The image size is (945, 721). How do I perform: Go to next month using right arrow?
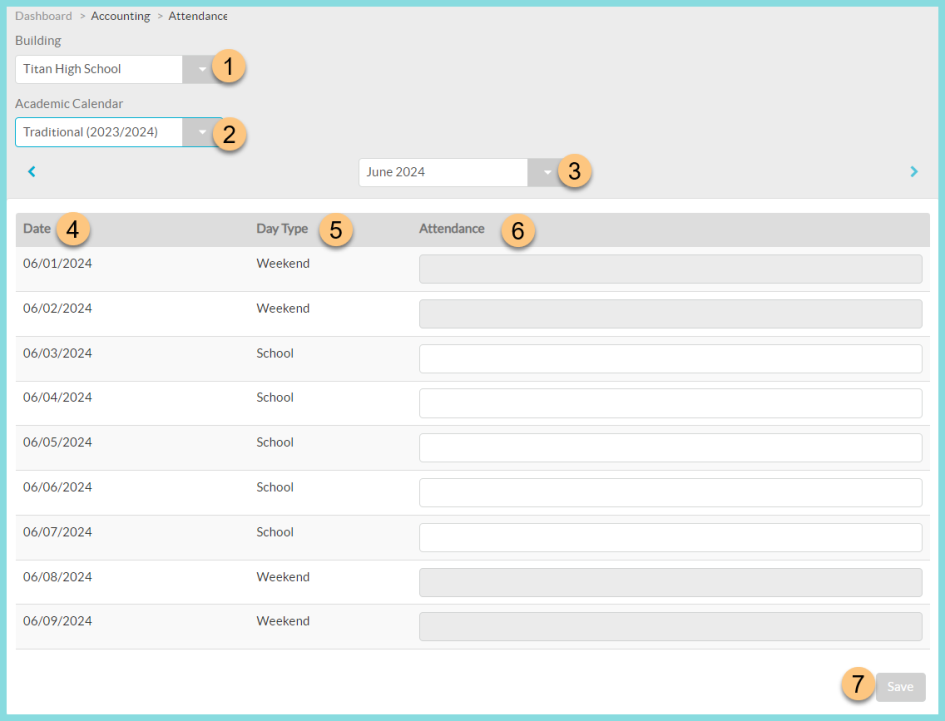pos(913,172)
